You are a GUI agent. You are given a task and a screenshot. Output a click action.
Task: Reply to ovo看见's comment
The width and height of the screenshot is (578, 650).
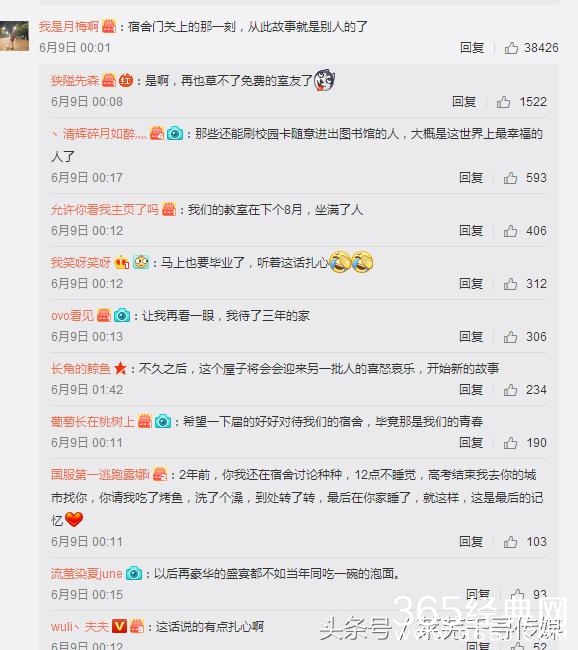471,337
